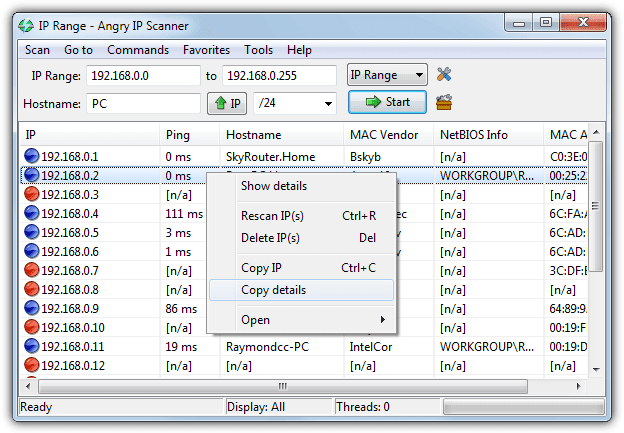Image resolution: width=624 pixels, height=433 pixels.
Task: Sort by the Ping column header
Action: pyautogui.click(x=189, y=135)
